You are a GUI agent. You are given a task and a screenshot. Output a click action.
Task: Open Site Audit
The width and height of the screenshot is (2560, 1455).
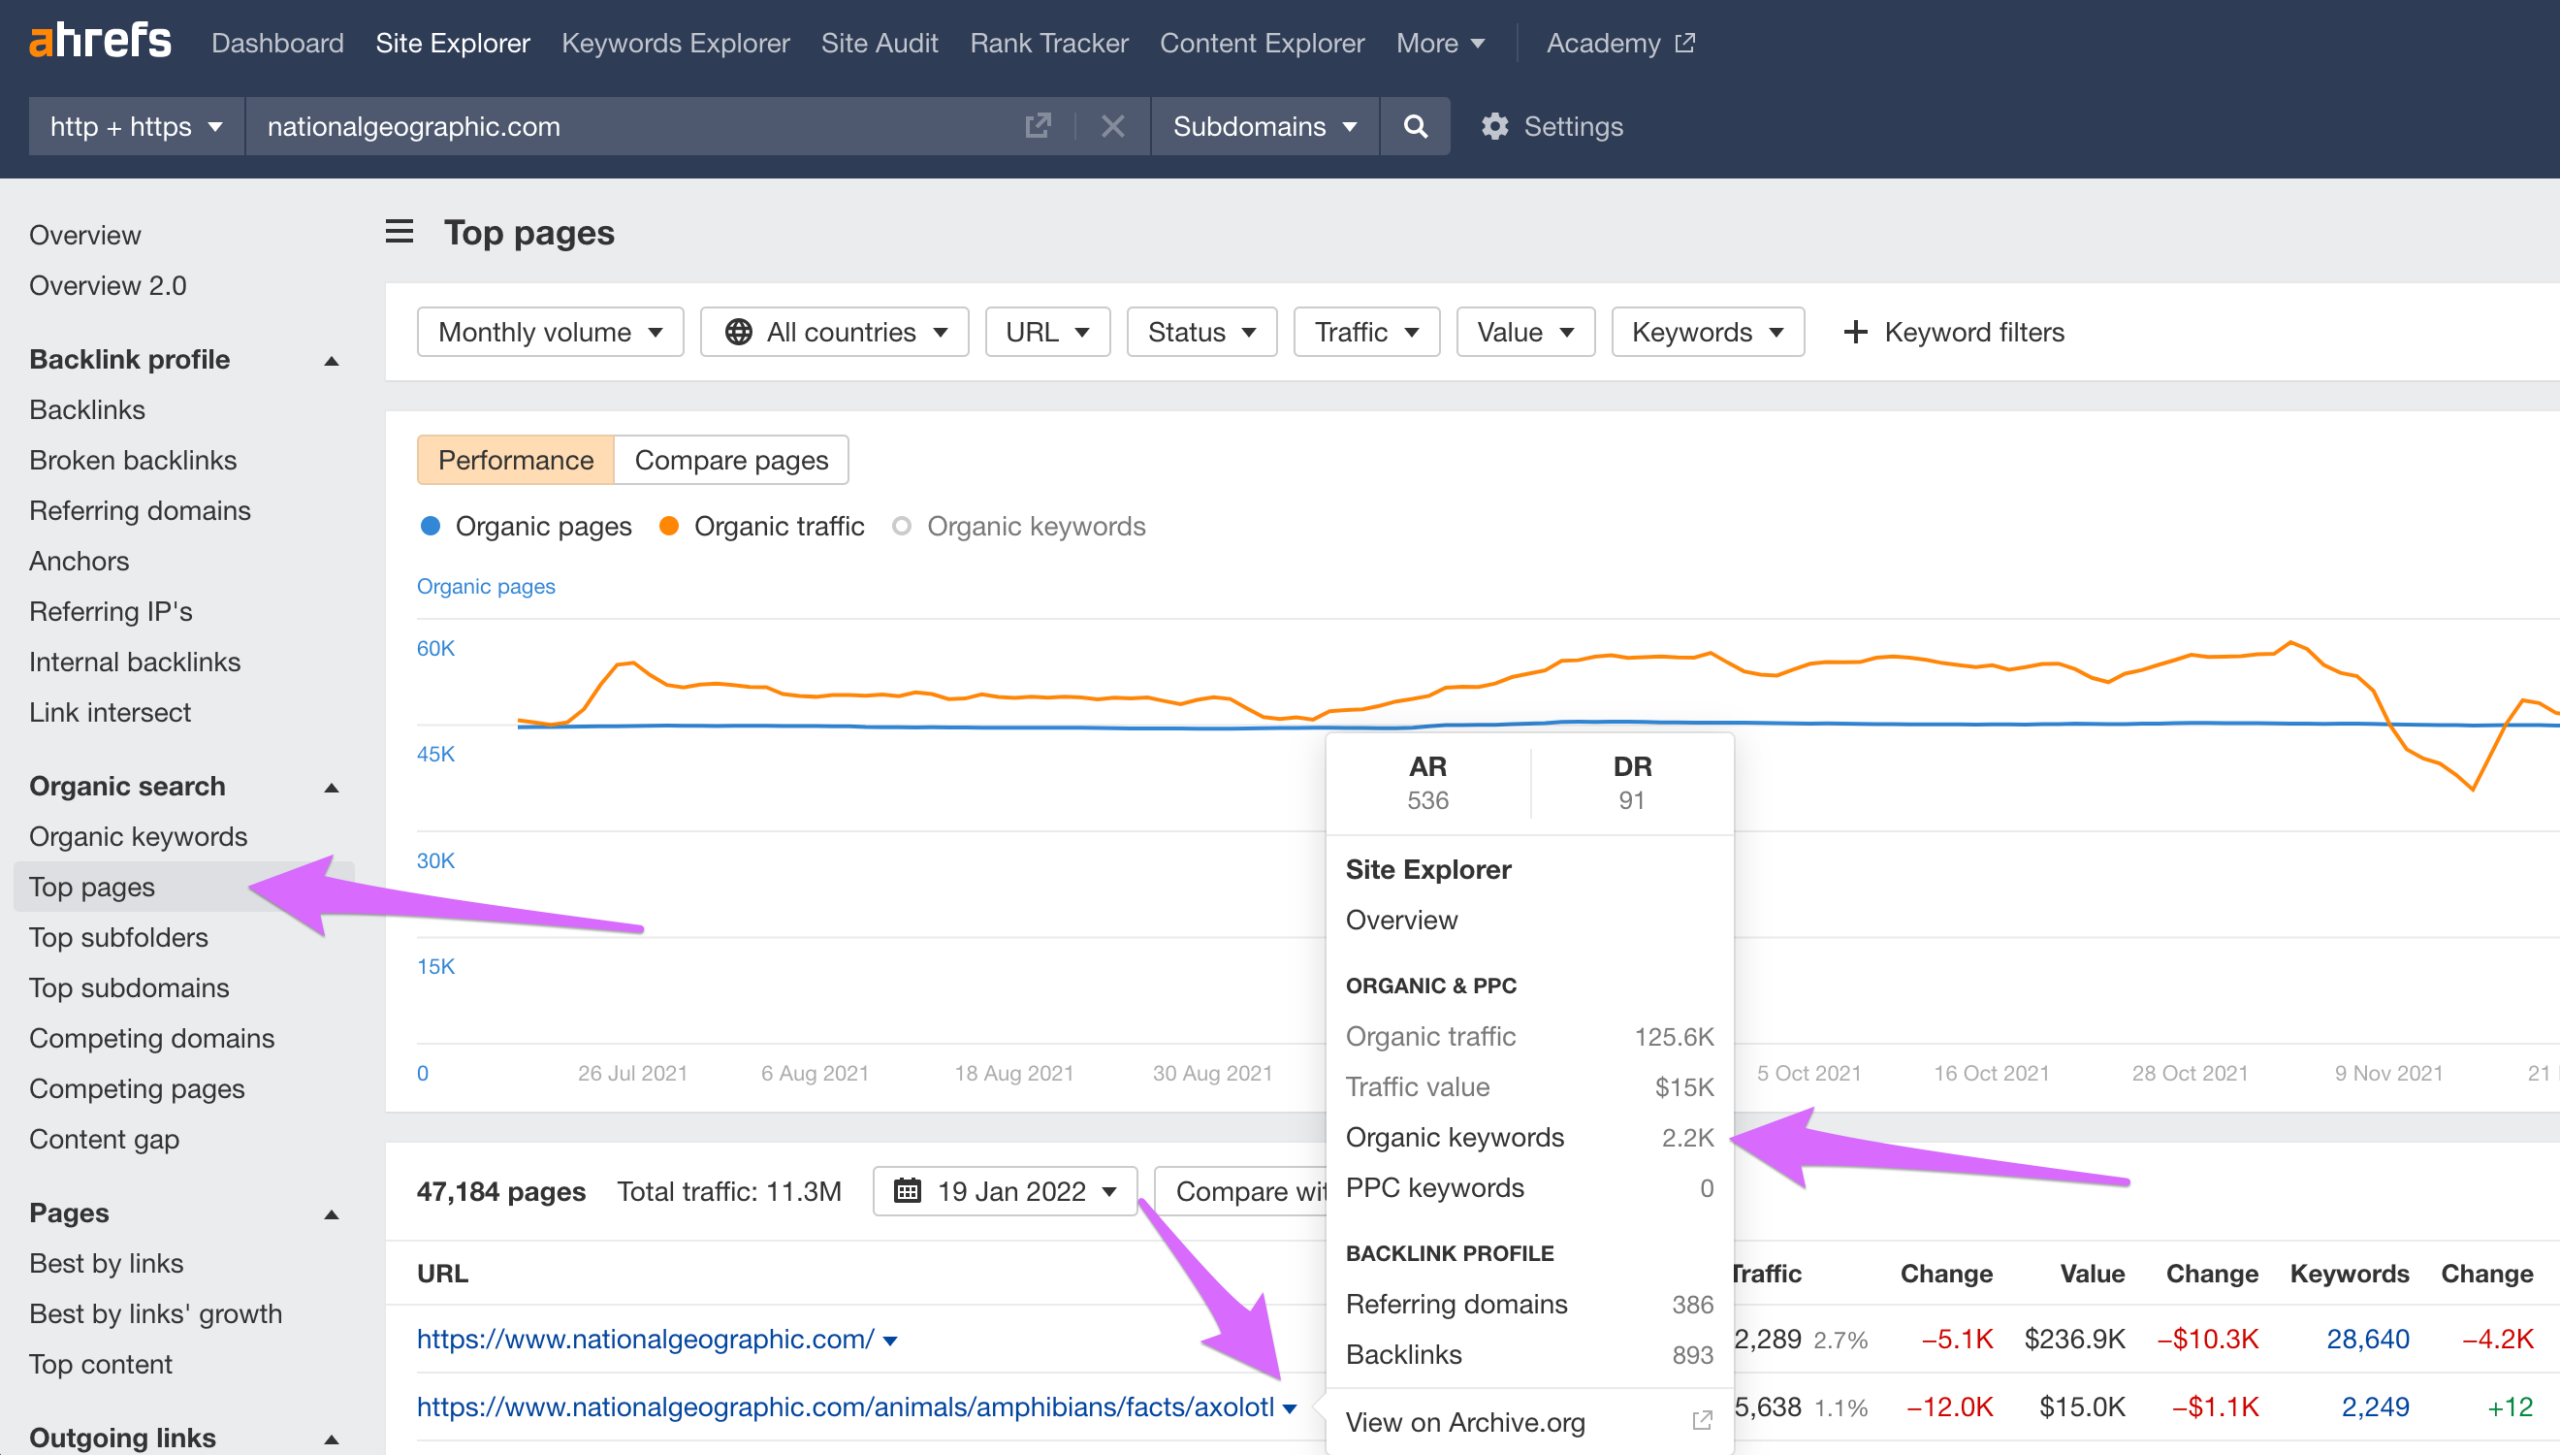coord(879,43)
